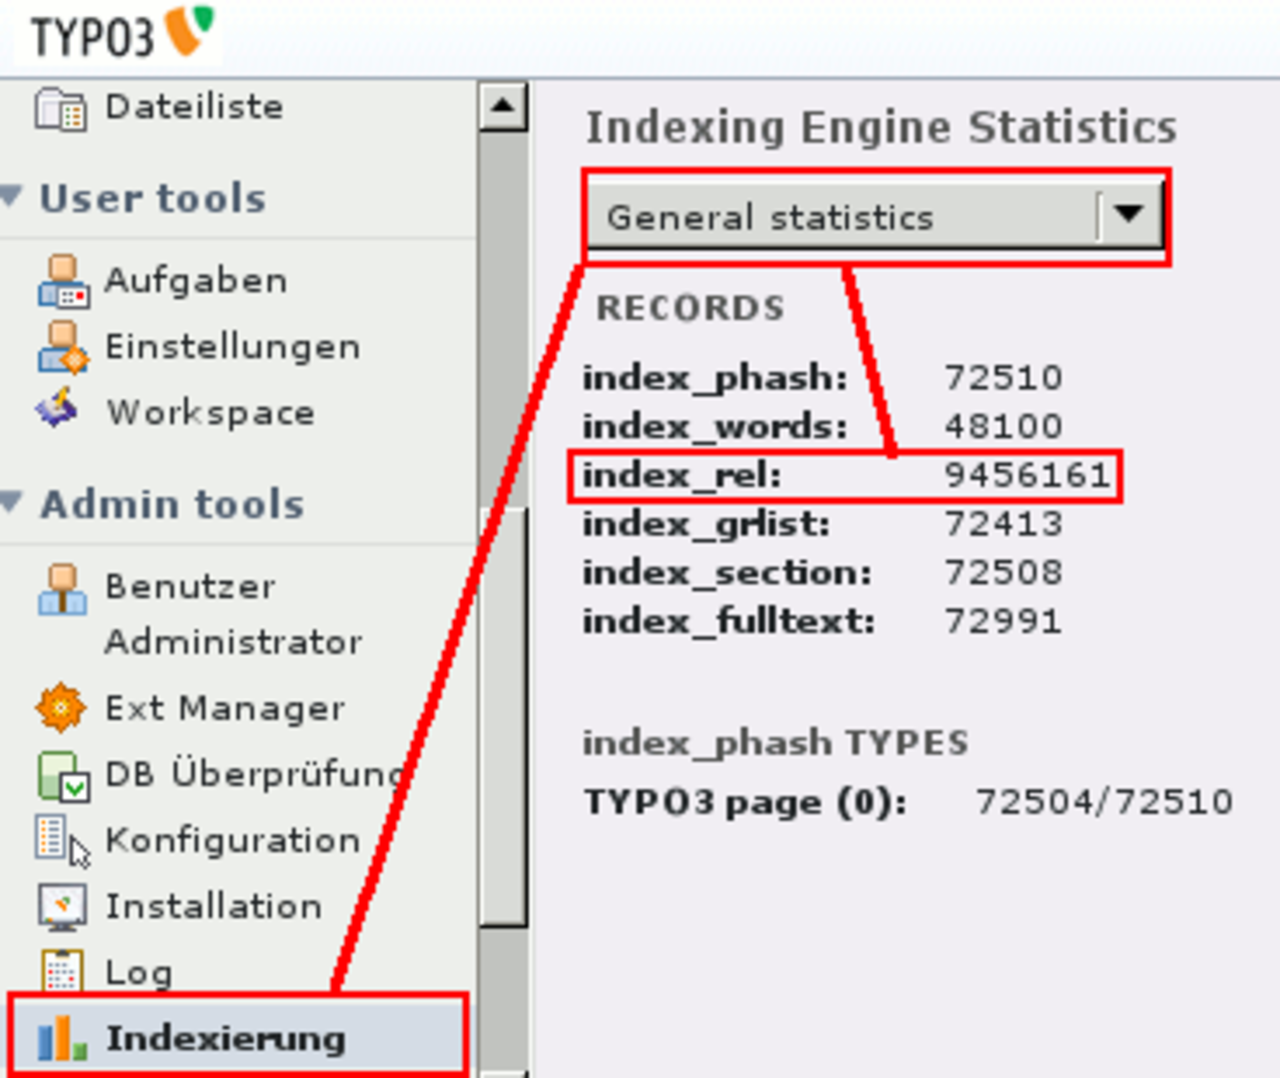The image size is (1280, 1078).
Task: Click the TYPO3 page (0): label
Action: [x=745, y=802]
